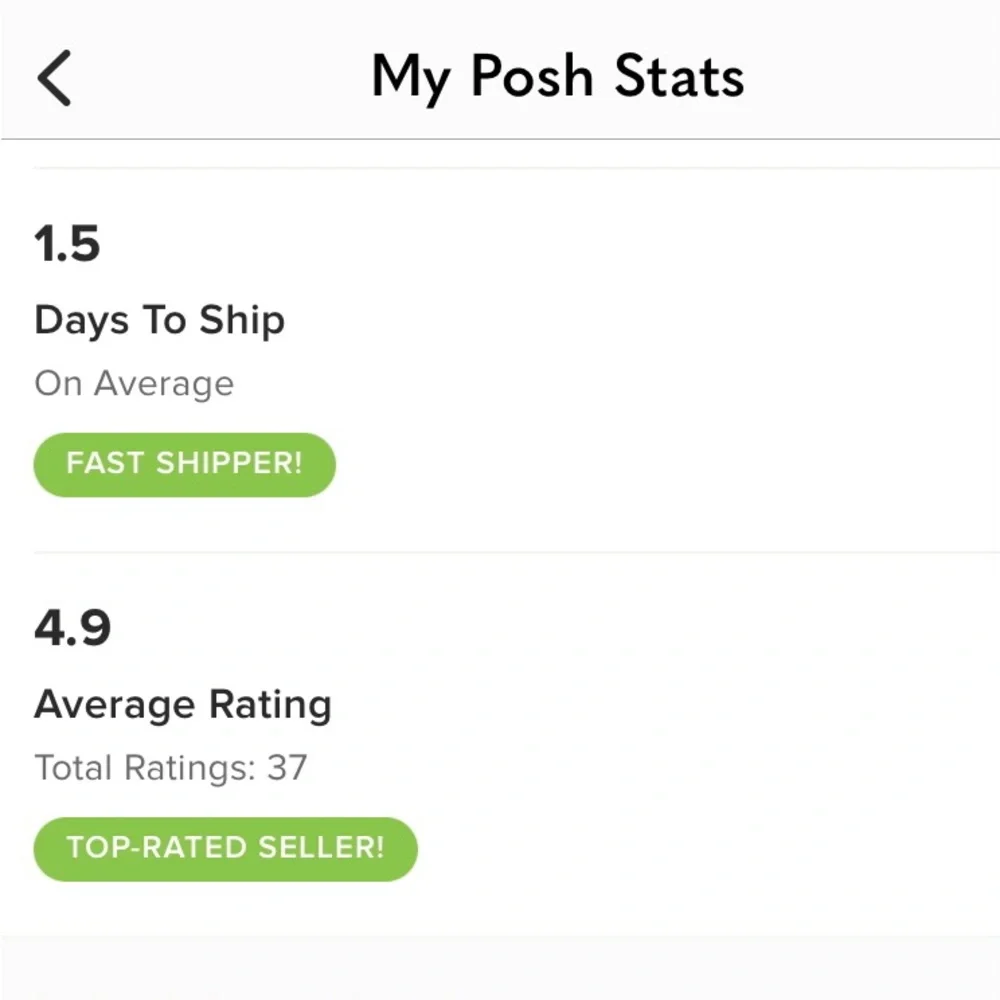Select the 4.9 rating value
The image size is (1000, 1000).
(72, 628)
